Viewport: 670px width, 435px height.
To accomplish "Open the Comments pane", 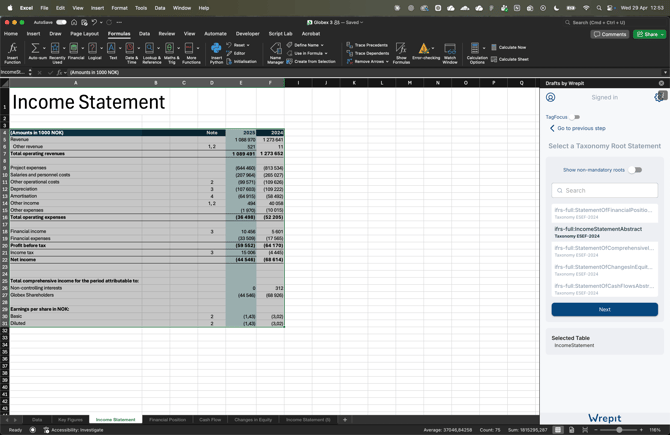I will (x=610, y=34).
